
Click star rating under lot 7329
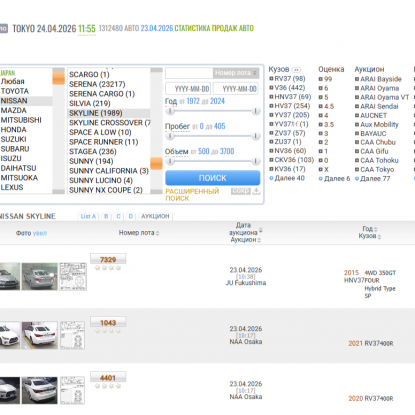(108, 268)
